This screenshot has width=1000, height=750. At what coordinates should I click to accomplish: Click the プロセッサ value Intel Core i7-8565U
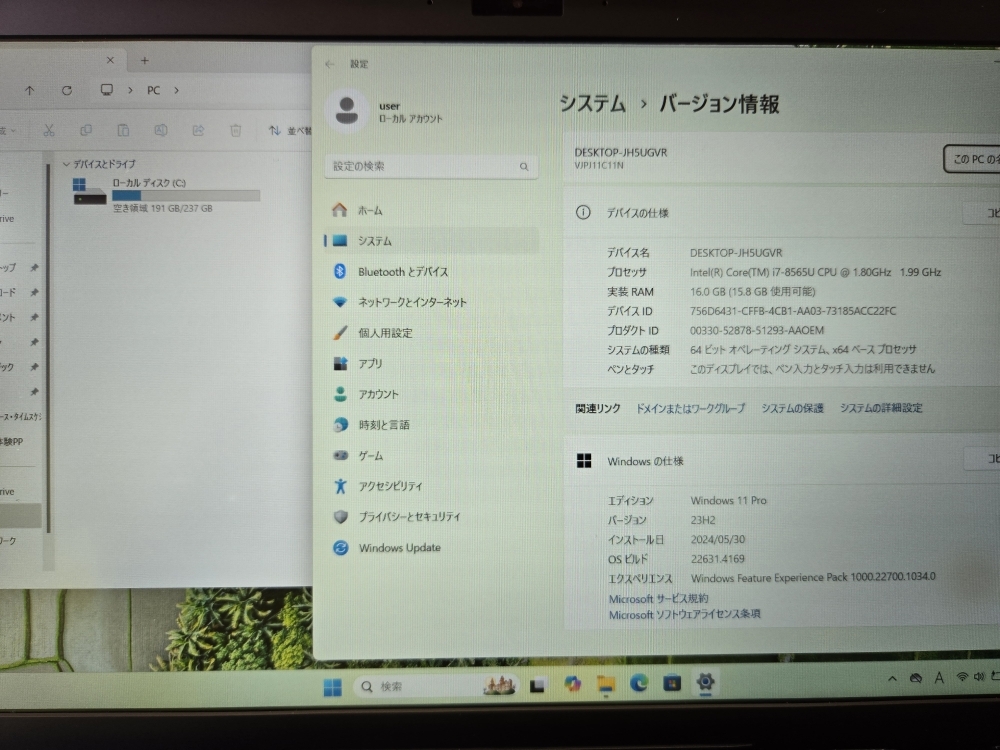click(815, 272)
